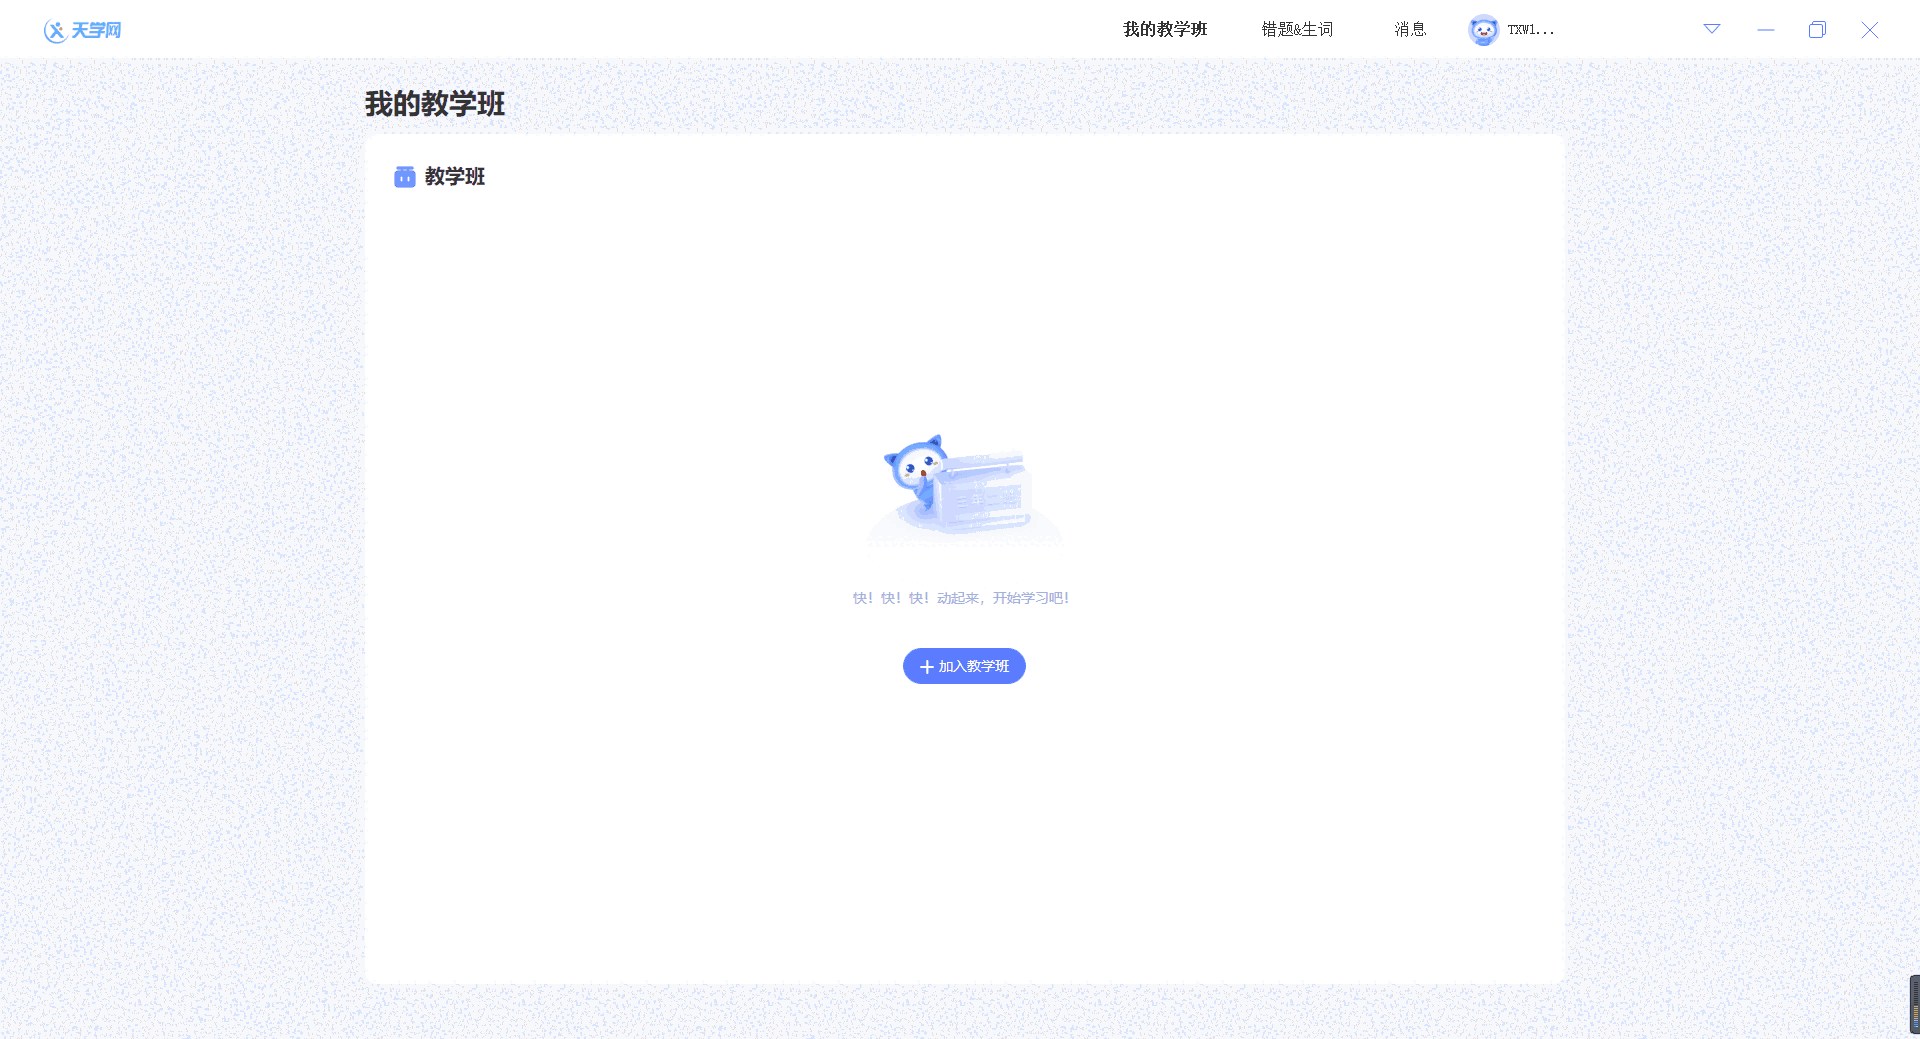Image resolution: width=1920 pixels, height=1039 pixels.
Task: Click the plus icon inside 加入教学班 button
Action: click(926, 666)
